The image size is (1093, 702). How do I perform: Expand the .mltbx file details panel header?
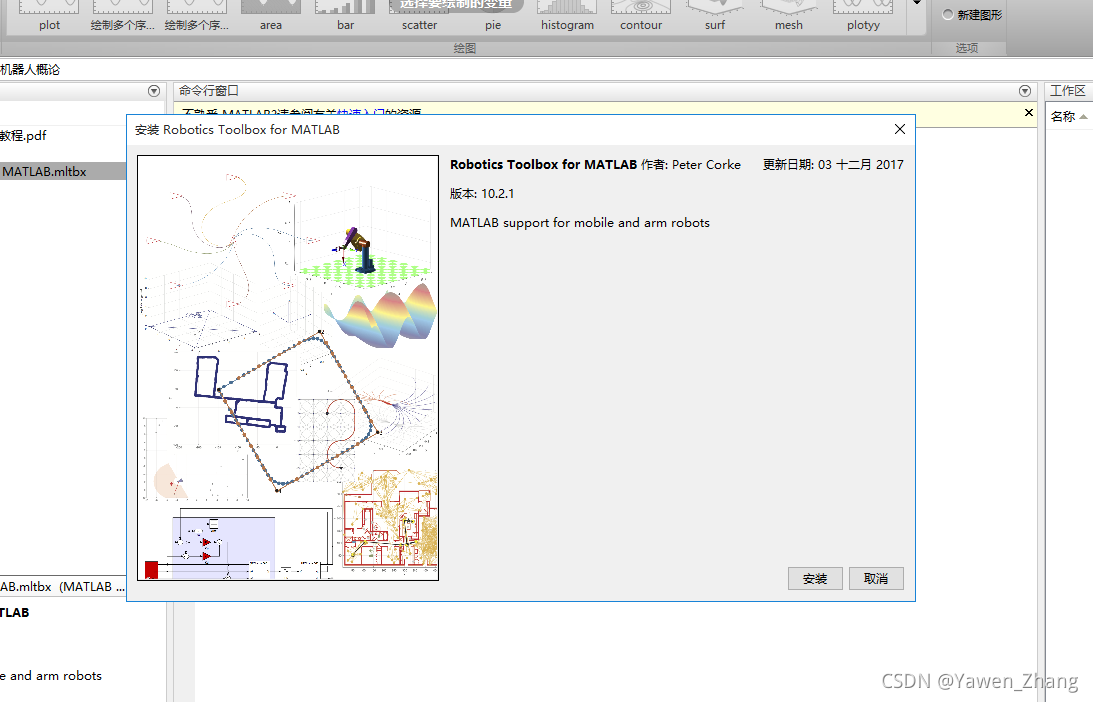[62, 587]
